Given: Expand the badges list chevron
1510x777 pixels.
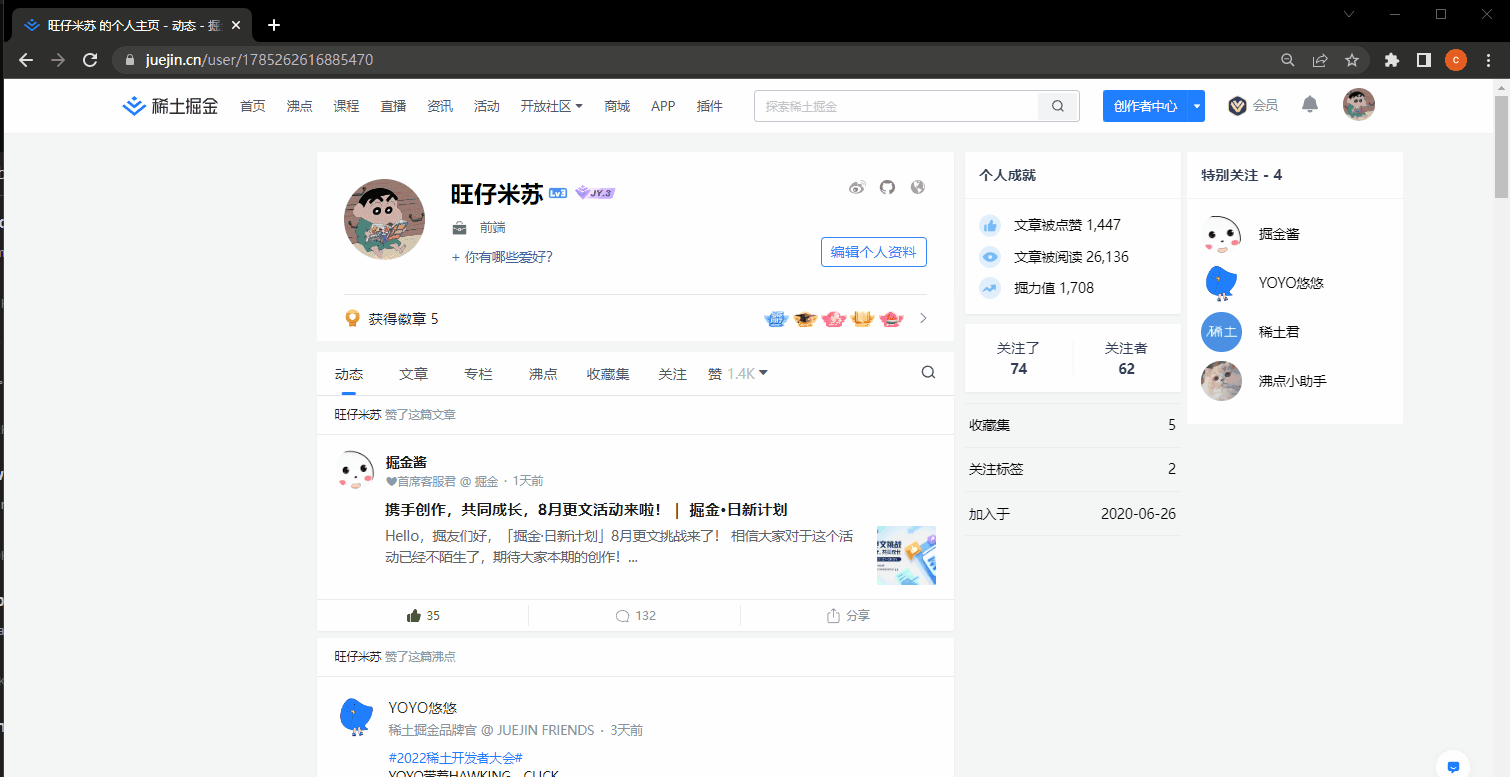Looking at the screenshot, I should pos(922,319).
